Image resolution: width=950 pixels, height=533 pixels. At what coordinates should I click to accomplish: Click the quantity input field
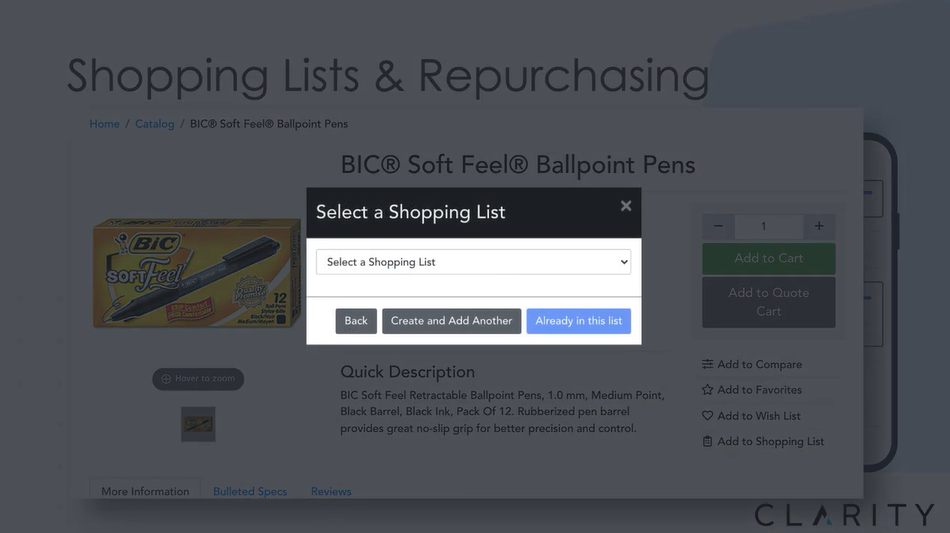769,226
